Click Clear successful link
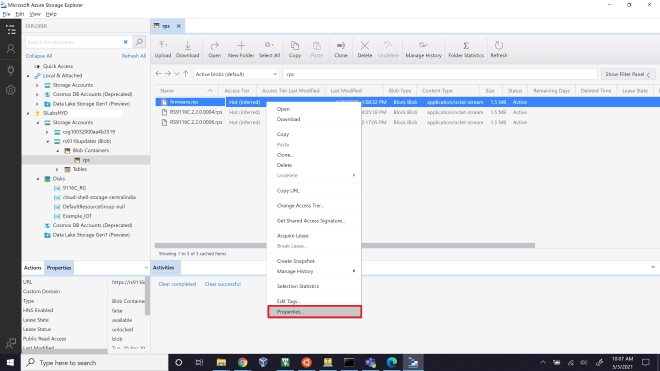 pyautogui.click(x=223, y=284)
